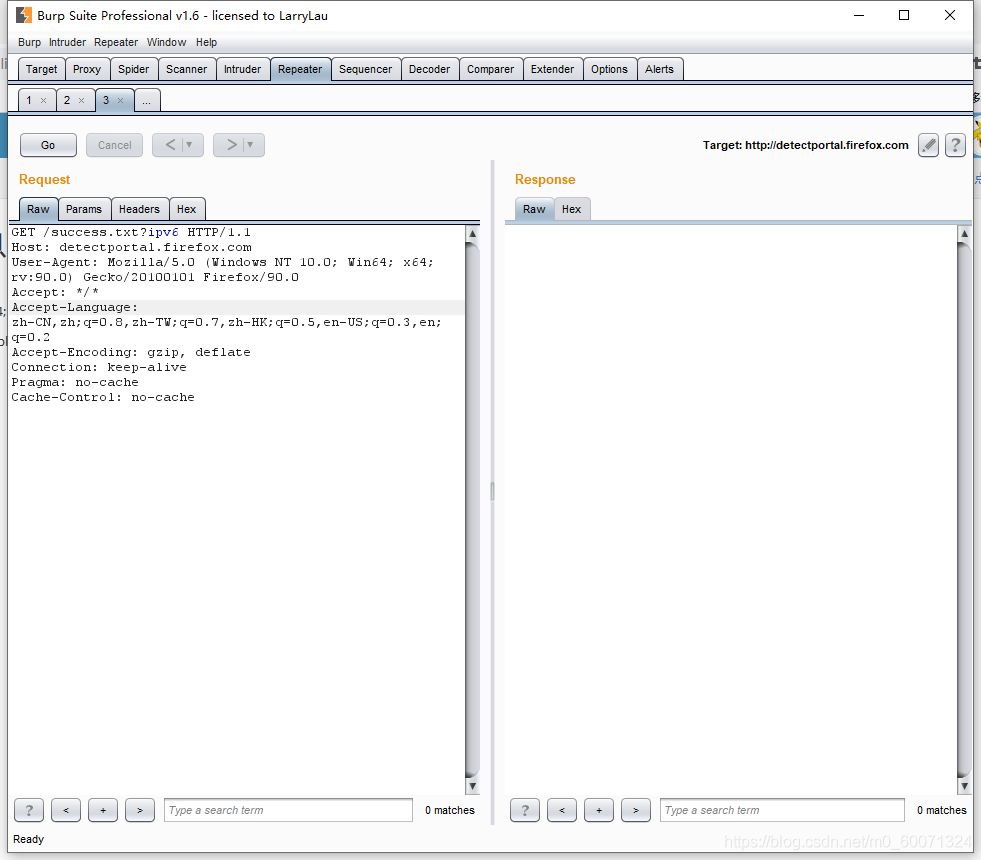Go to next match in response search
This screenshot has height=860, width=981.
[x=636, y=811]
